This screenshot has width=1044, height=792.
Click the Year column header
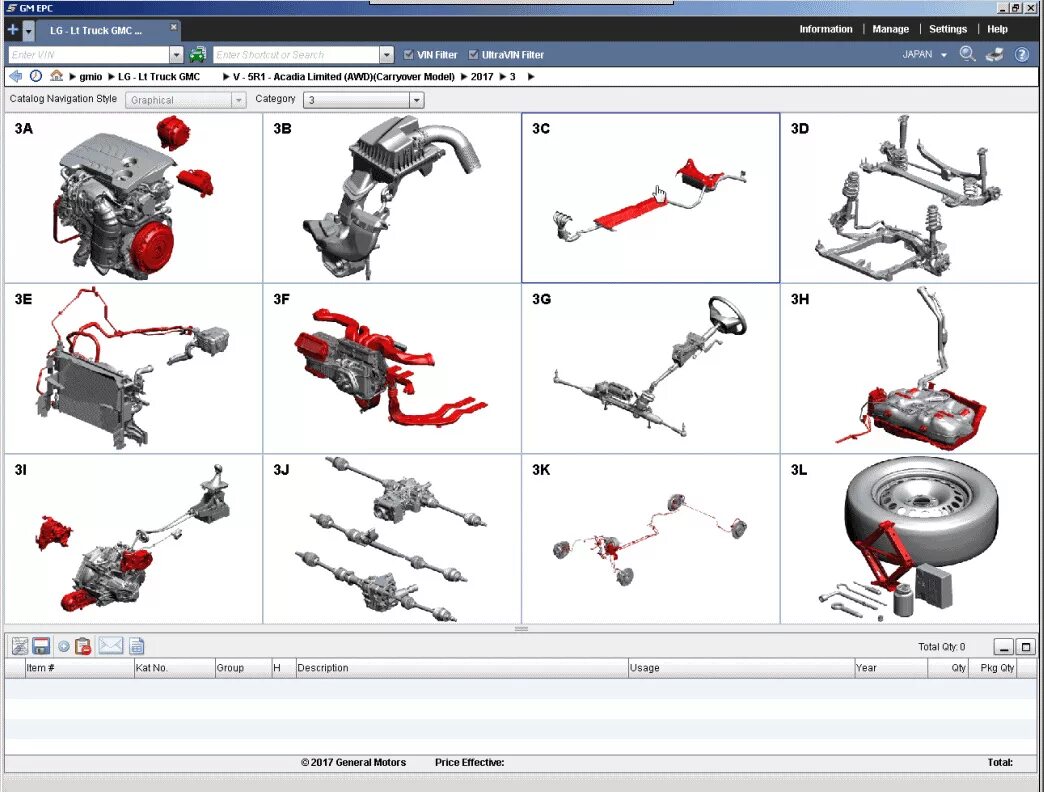pyautogui.click(x=891, y=668)
